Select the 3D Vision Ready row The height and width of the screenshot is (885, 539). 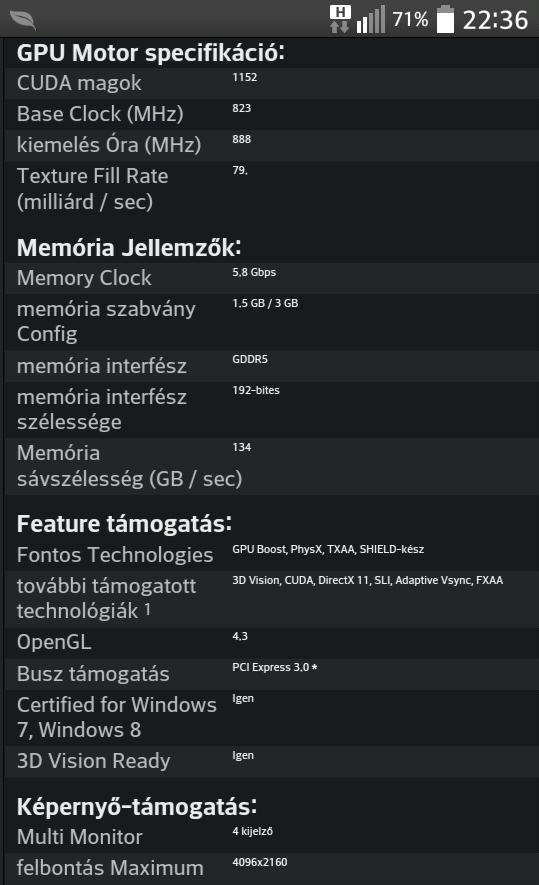pyautogui.click(x=272, y=761)
